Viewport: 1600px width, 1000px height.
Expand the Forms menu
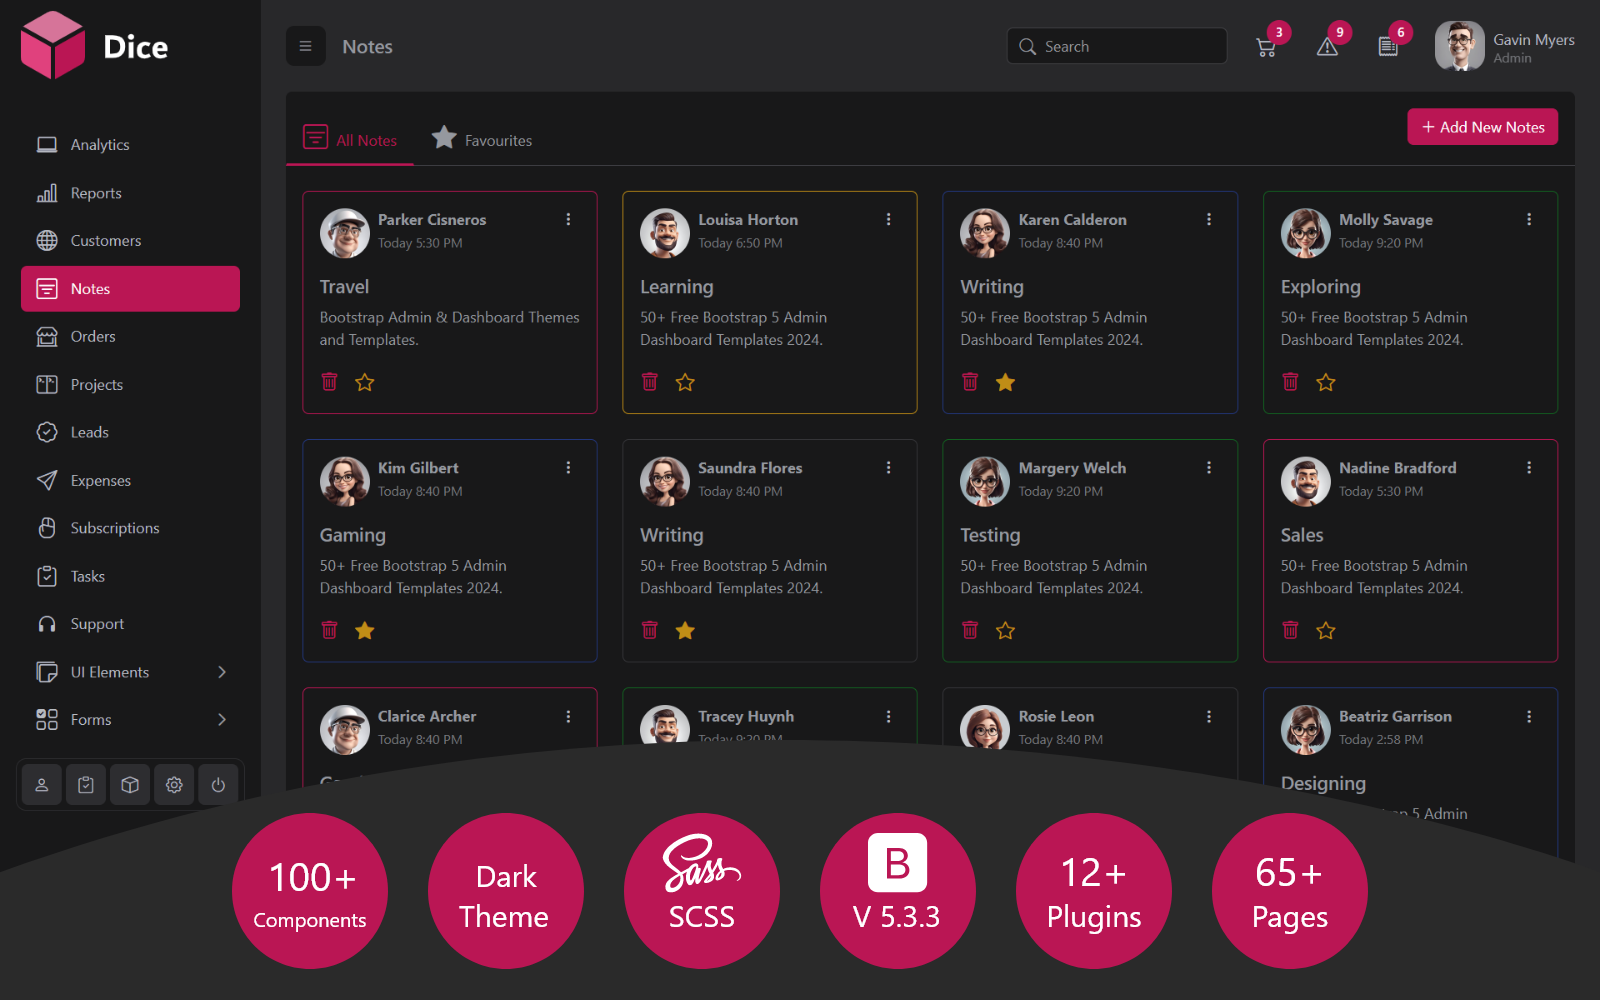[90, 719]
